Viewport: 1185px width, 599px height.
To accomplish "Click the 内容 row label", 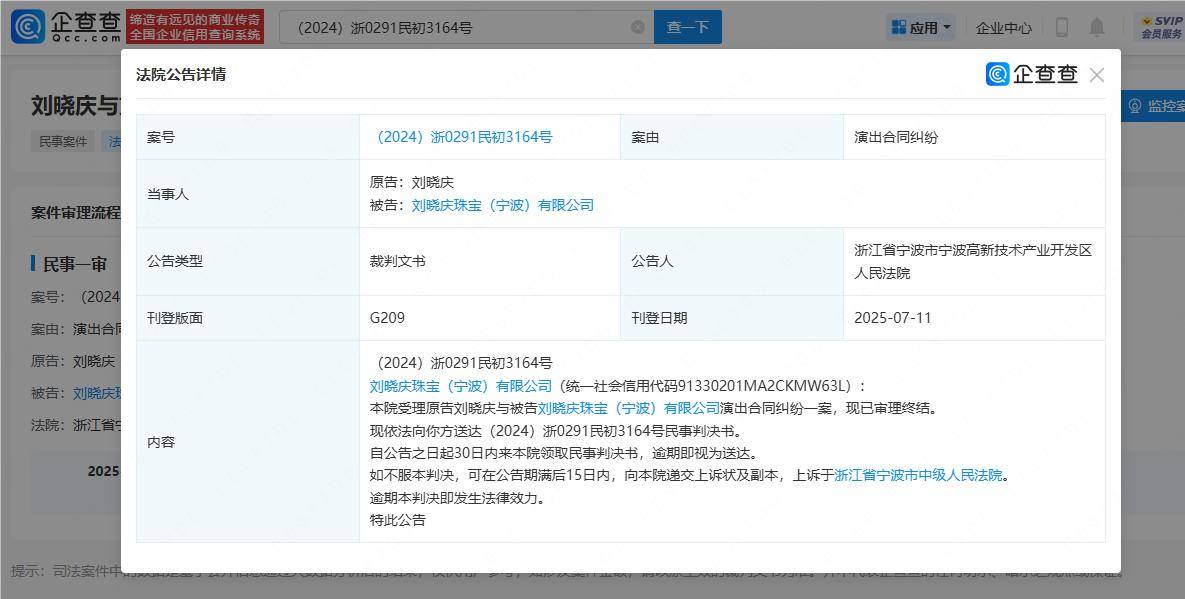I will point(161,442).
